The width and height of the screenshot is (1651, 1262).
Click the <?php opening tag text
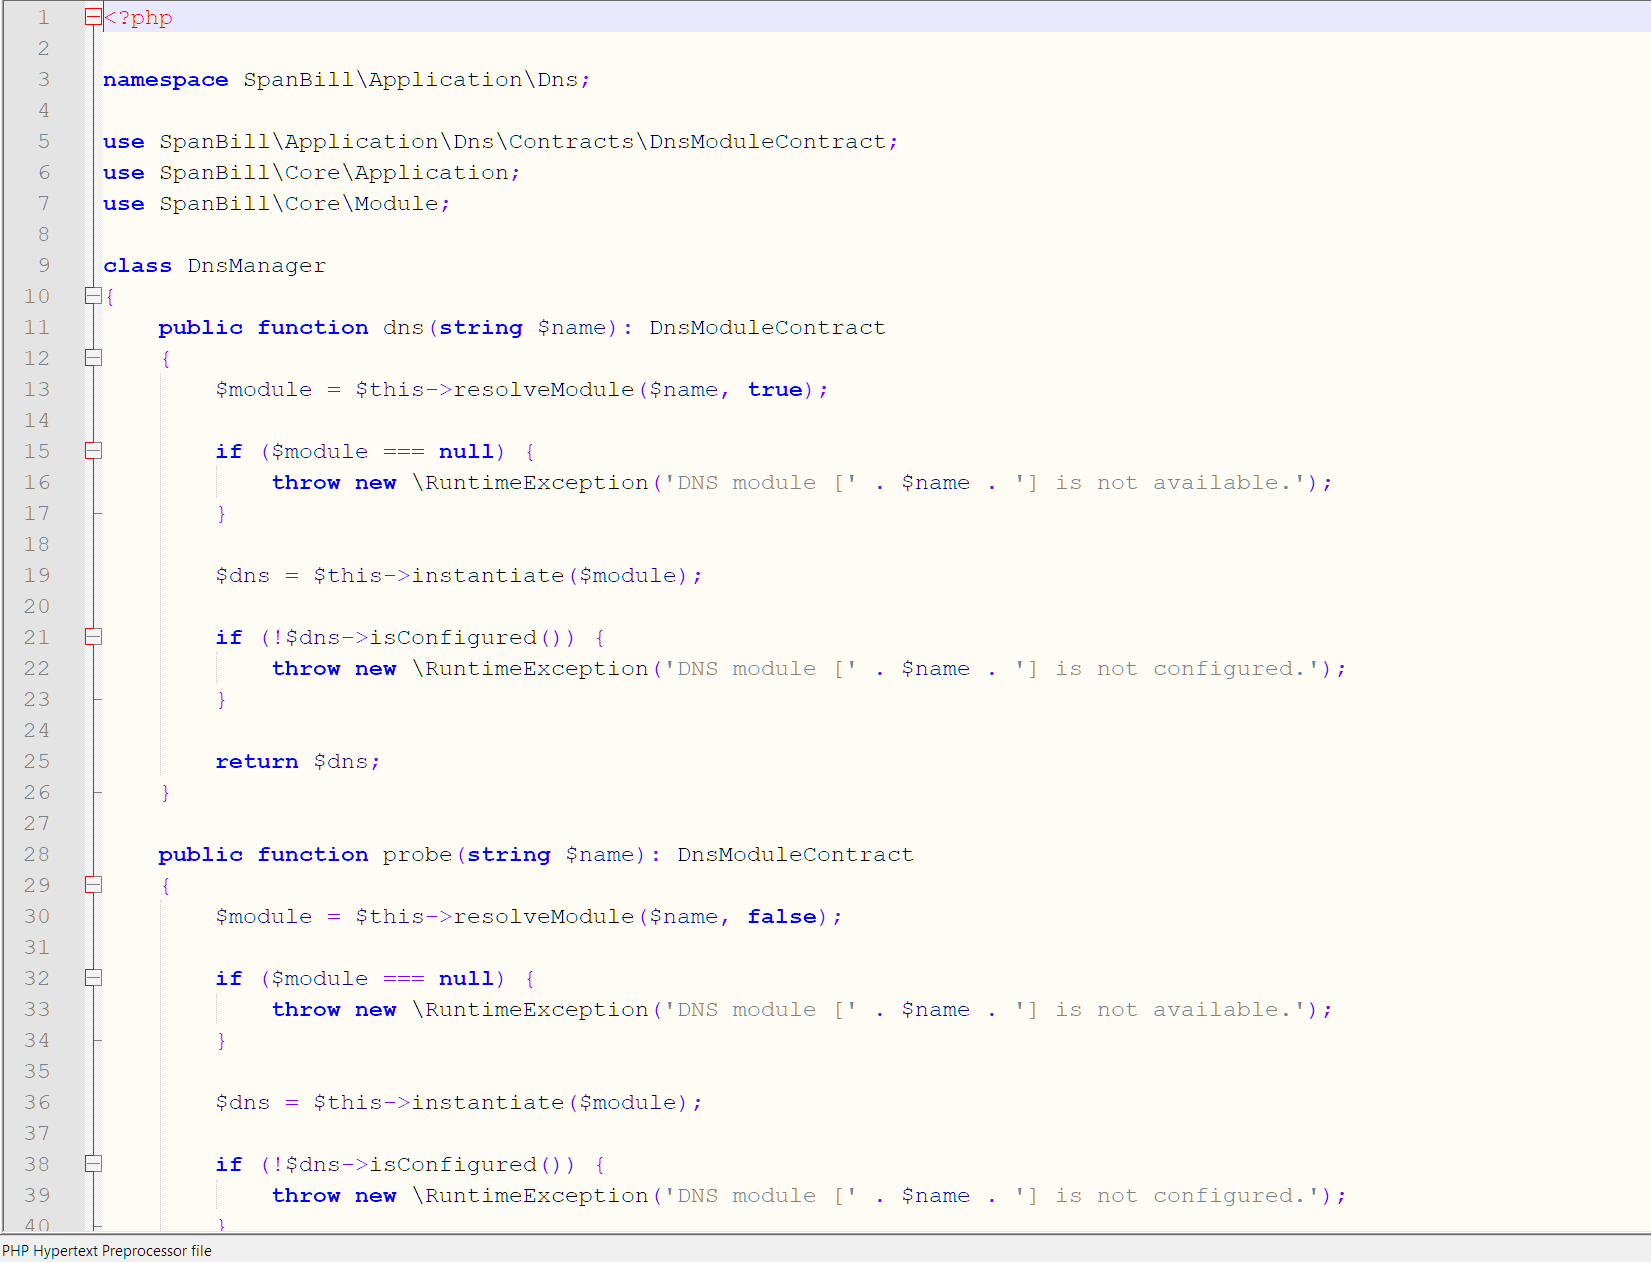(138, 18)
